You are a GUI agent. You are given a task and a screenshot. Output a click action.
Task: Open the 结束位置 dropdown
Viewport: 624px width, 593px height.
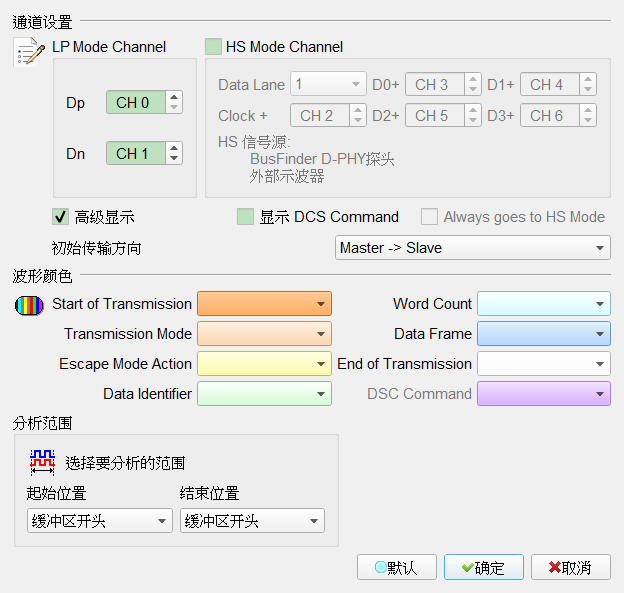[x=252, y=521]
